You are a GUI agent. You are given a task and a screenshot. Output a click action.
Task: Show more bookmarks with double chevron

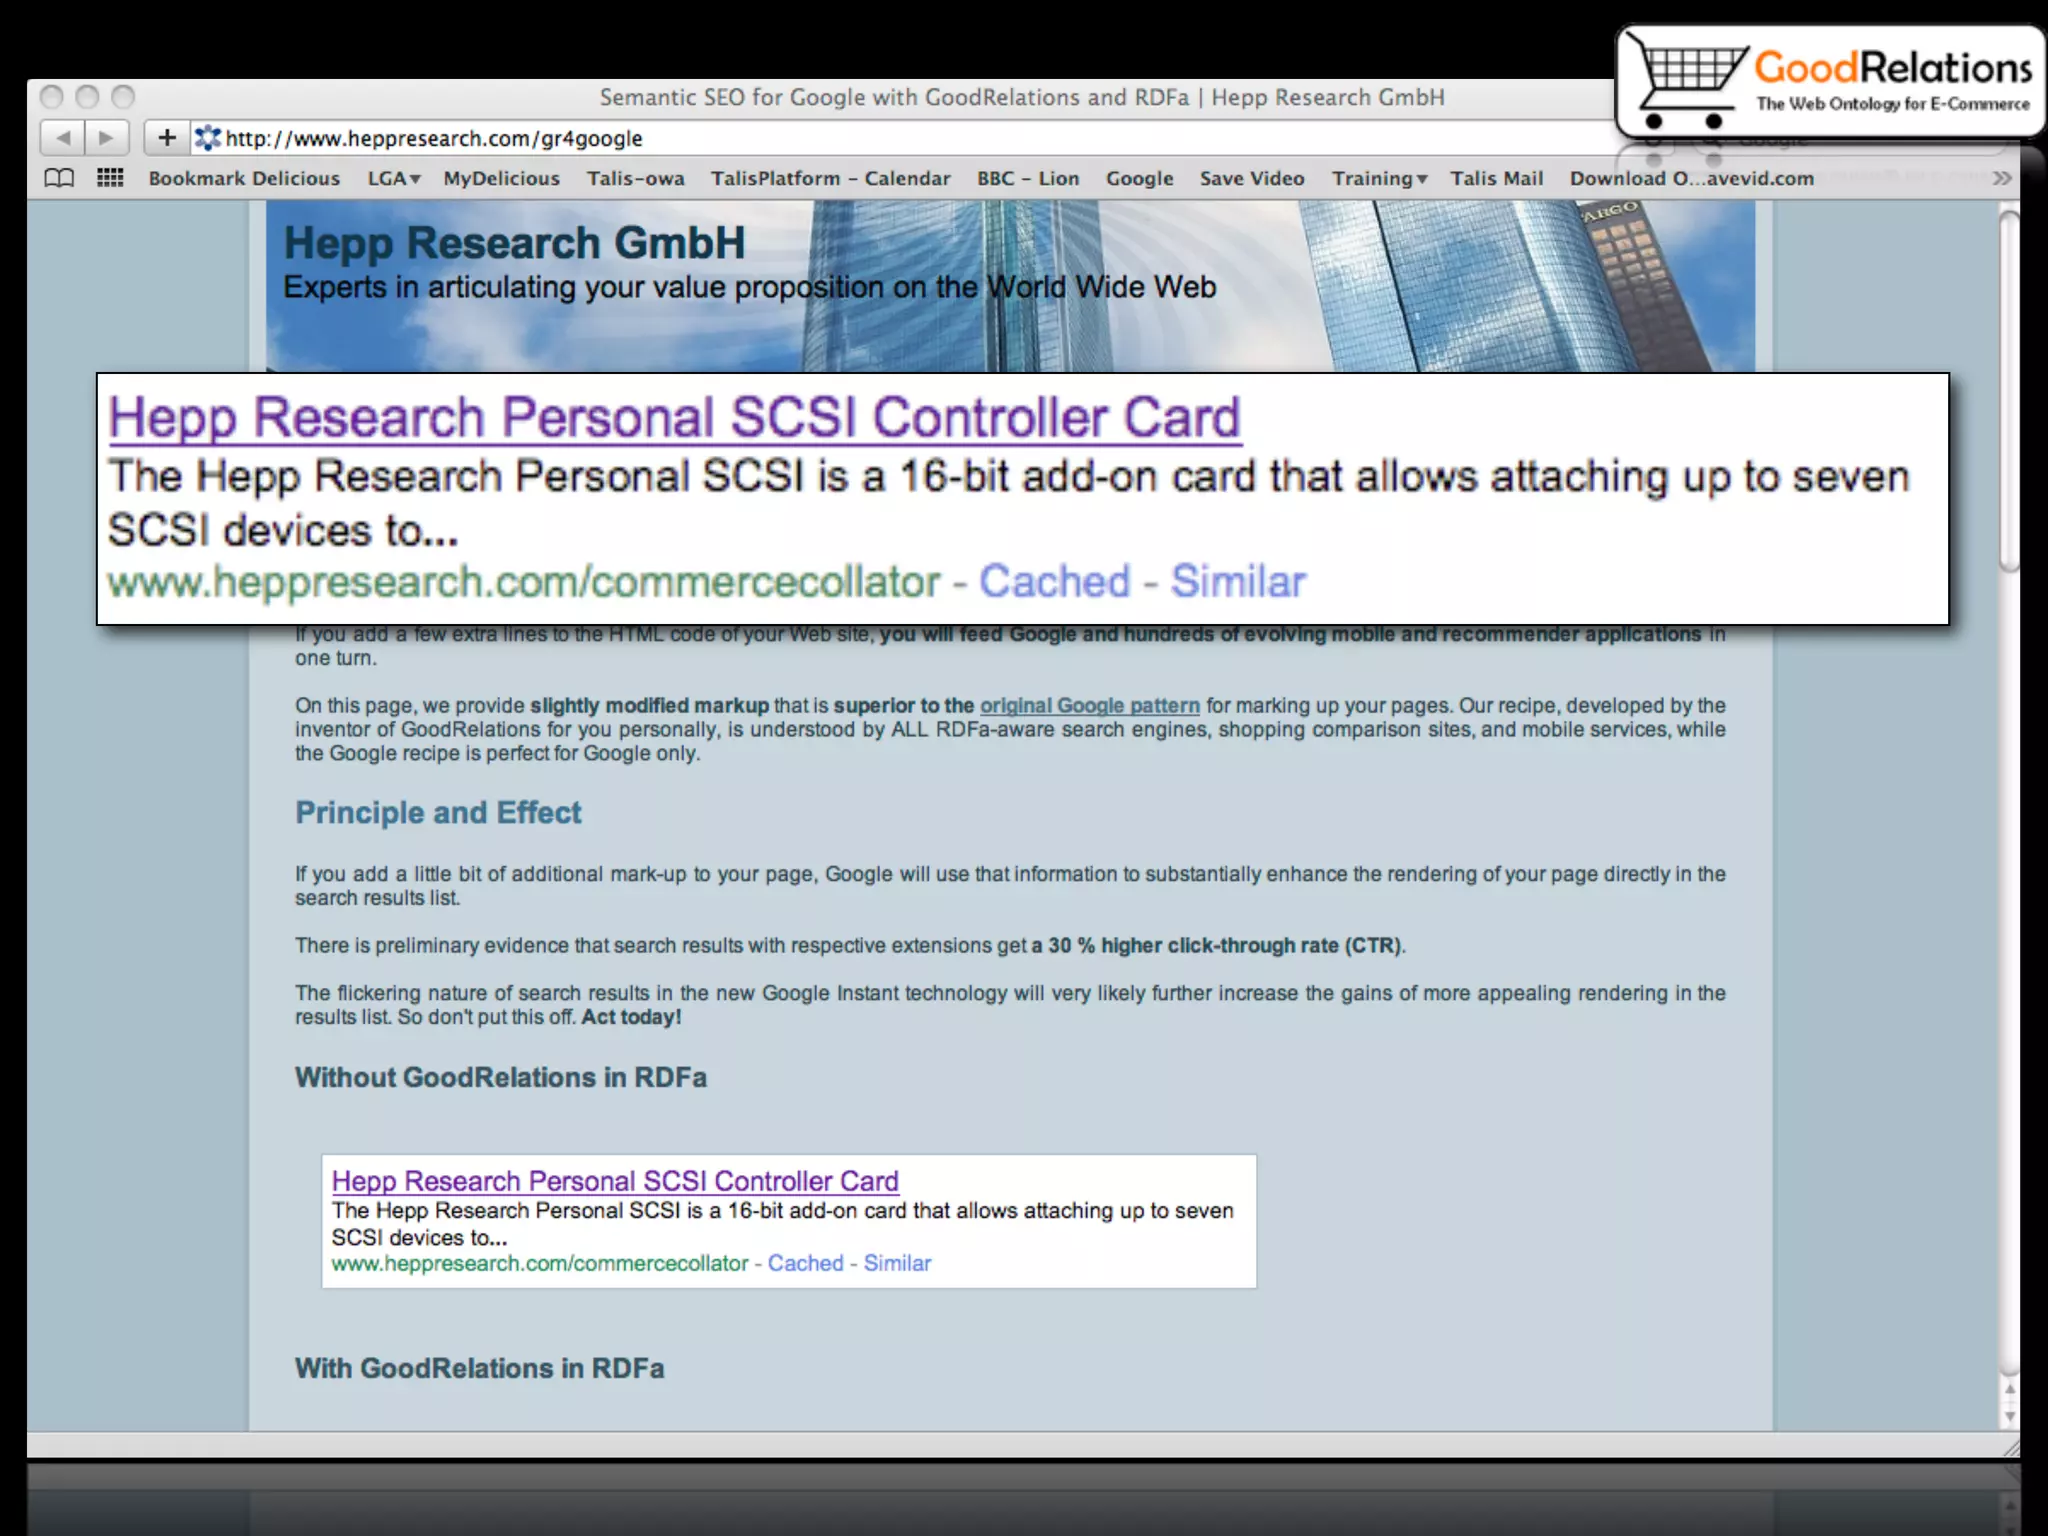(2001, 178)
